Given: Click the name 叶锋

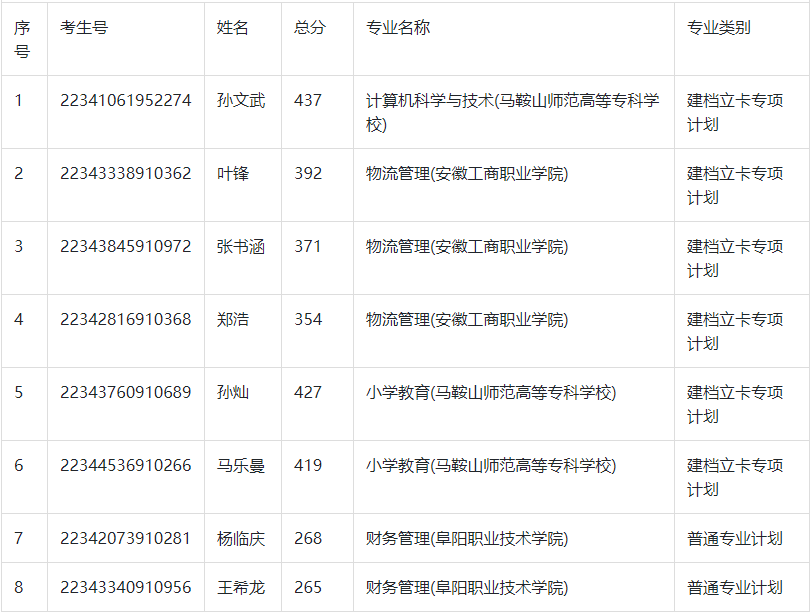Looking at the screenshot, I should pos(233,173).
